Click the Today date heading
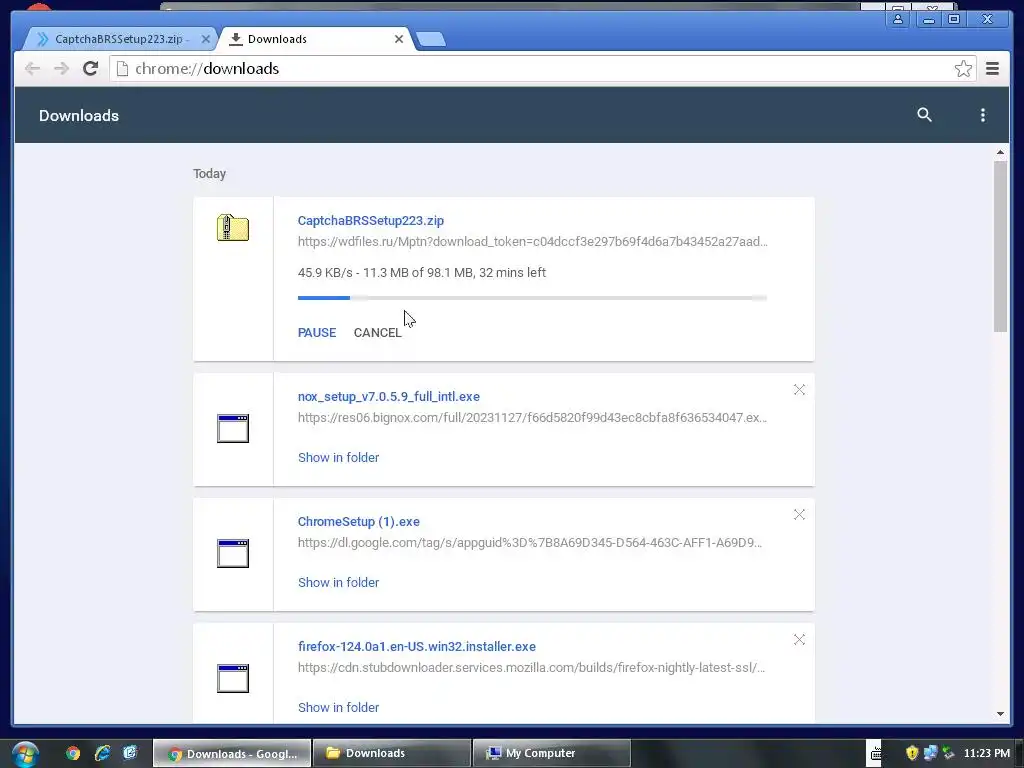 pyautogui.click(x=209, y=174)
